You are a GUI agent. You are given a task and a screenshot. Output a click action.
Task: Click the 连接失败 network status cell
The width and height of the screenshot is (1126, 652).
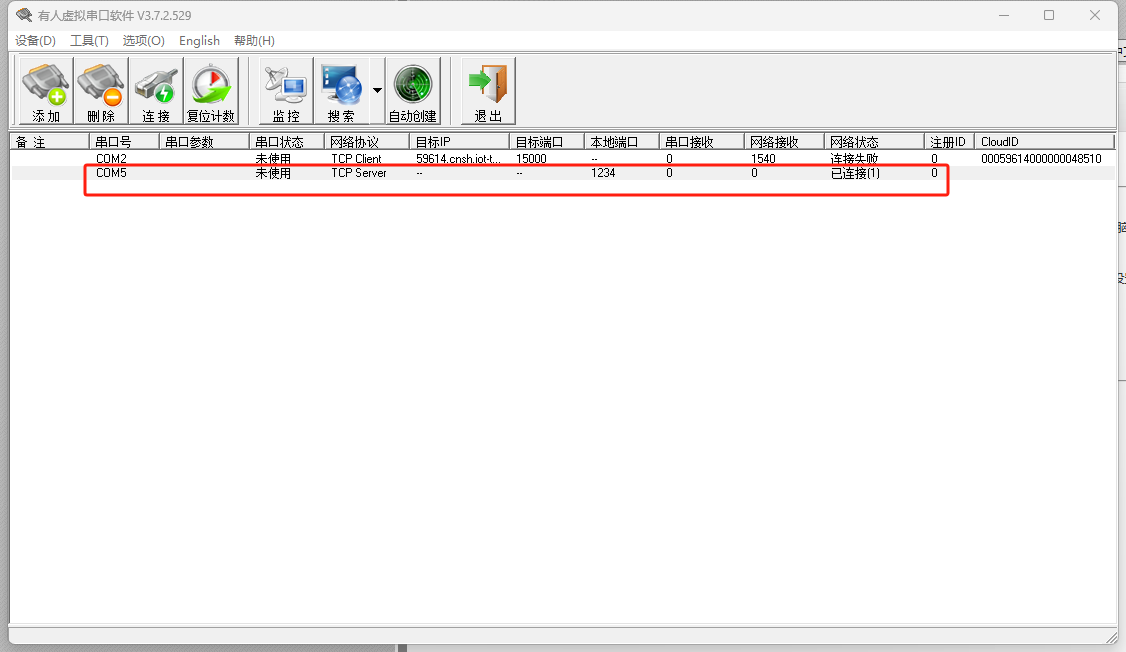coord(855,159)
